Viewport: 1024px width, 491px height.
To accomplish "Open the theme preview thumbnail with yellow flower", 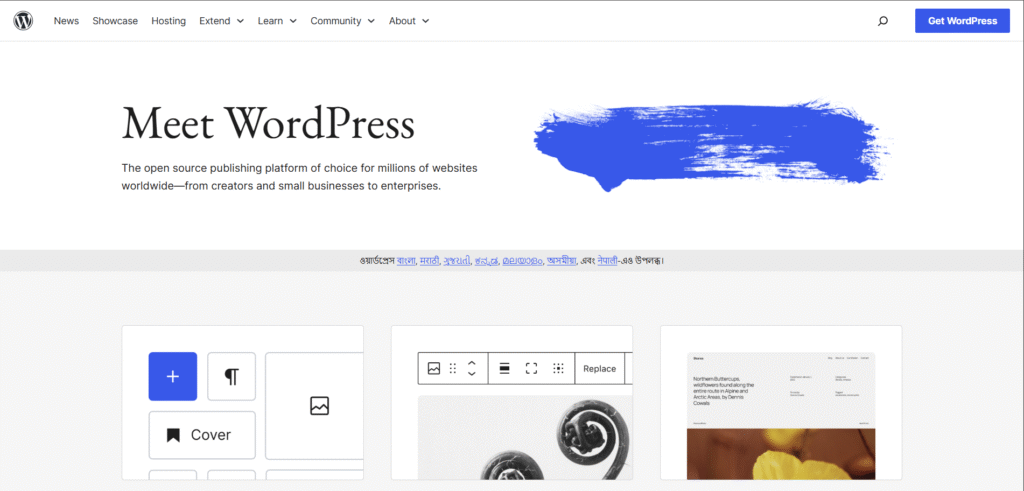I will point(781,415).
